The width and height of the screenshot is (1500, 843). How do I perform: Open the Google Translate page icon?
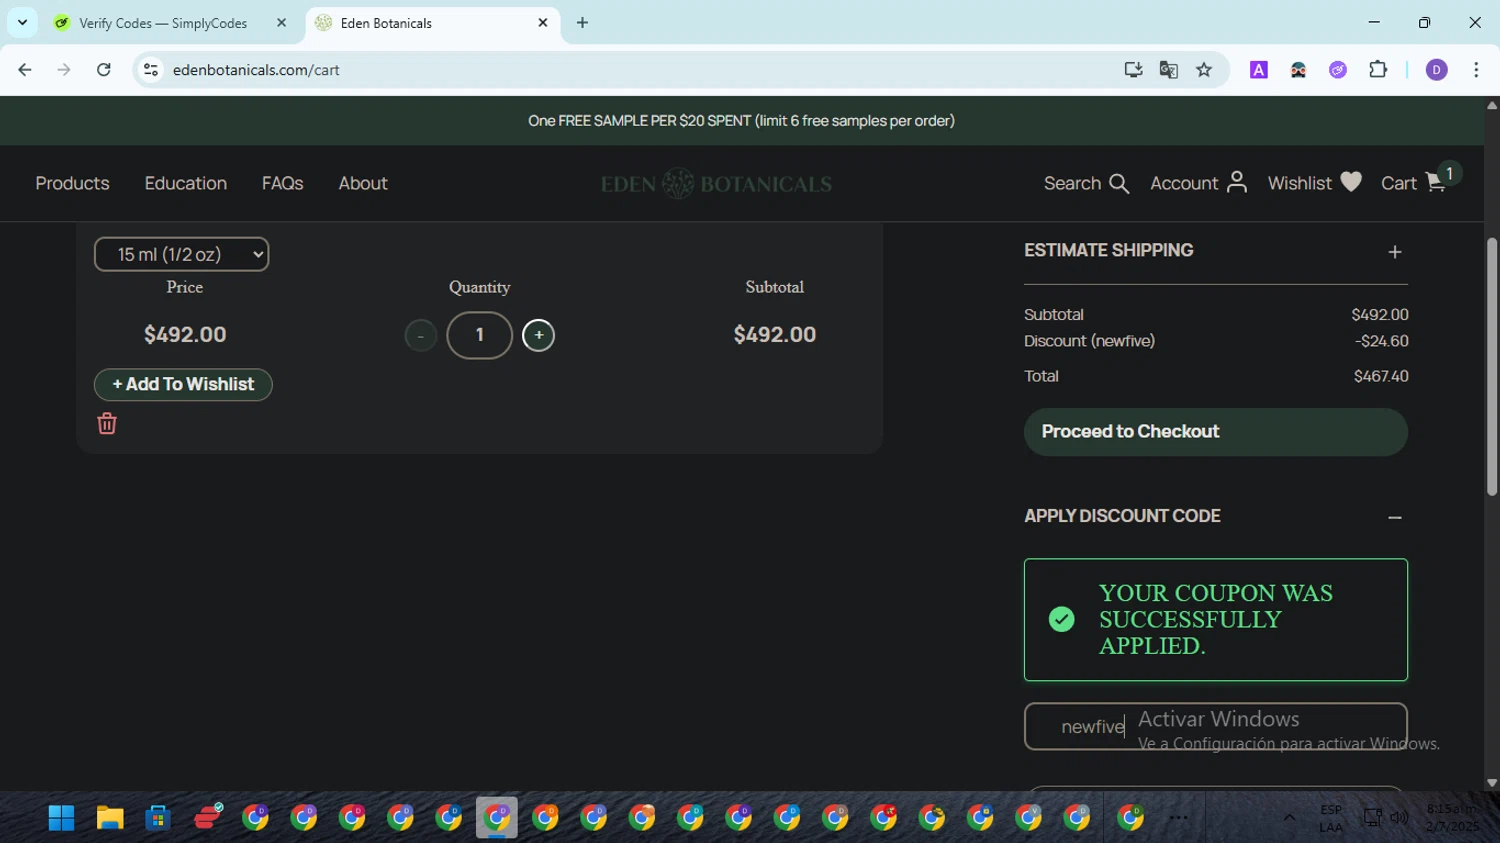pyautogui.click(x=1168, y=70)
